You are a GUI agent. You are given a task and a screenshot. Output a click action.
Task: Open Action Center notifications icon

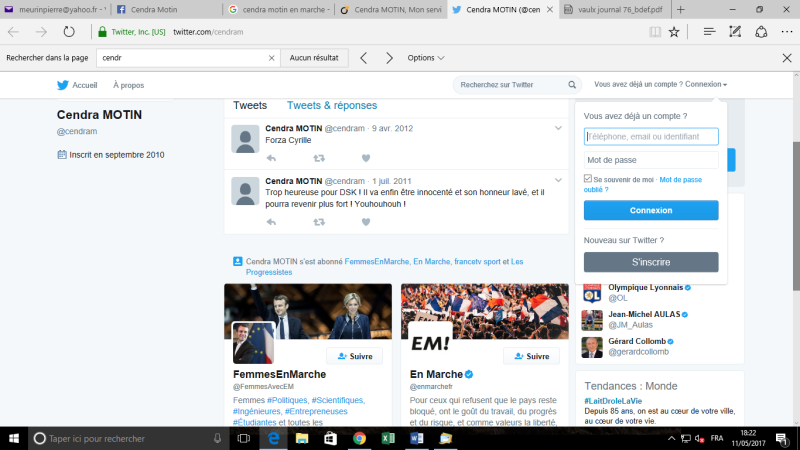point(782,438)
